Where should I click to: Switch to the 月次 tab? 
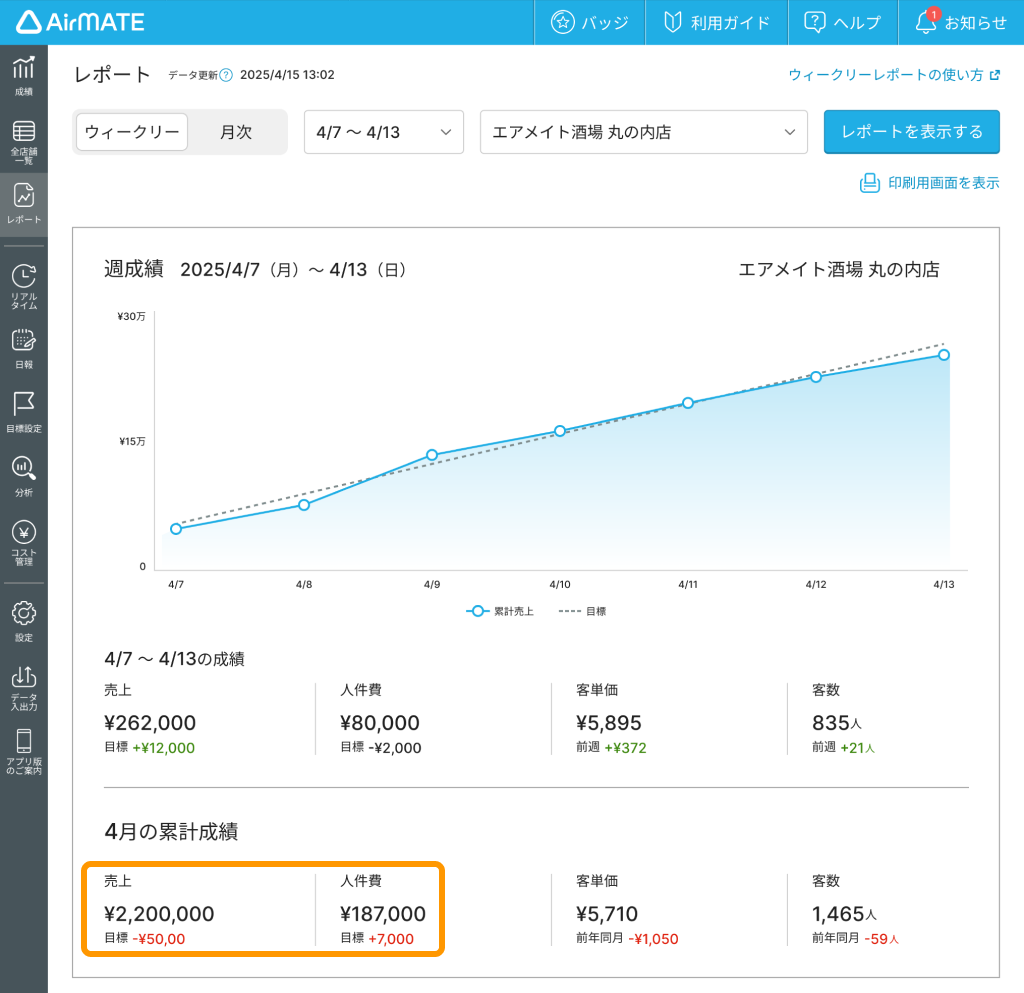(236, 132)
